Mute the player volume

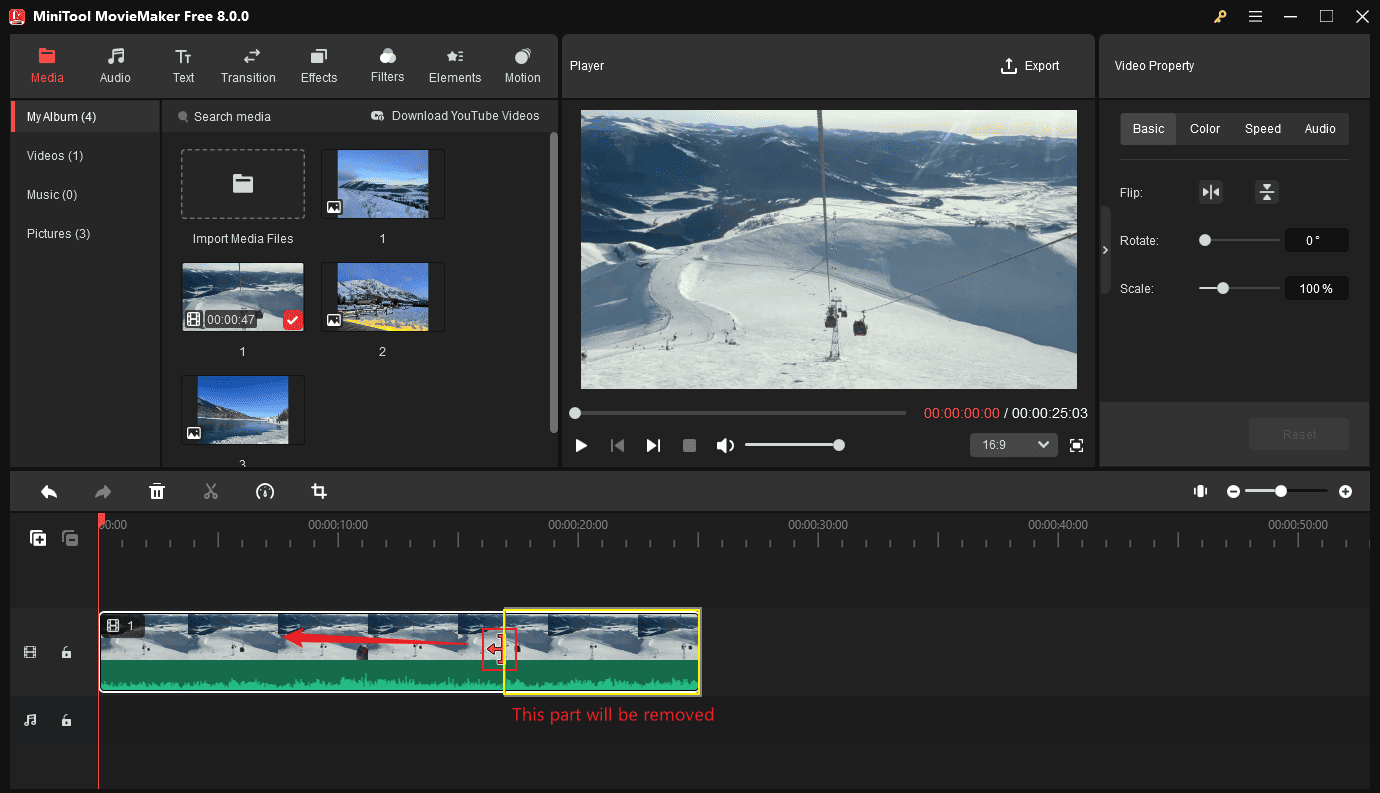coord(725,445)
